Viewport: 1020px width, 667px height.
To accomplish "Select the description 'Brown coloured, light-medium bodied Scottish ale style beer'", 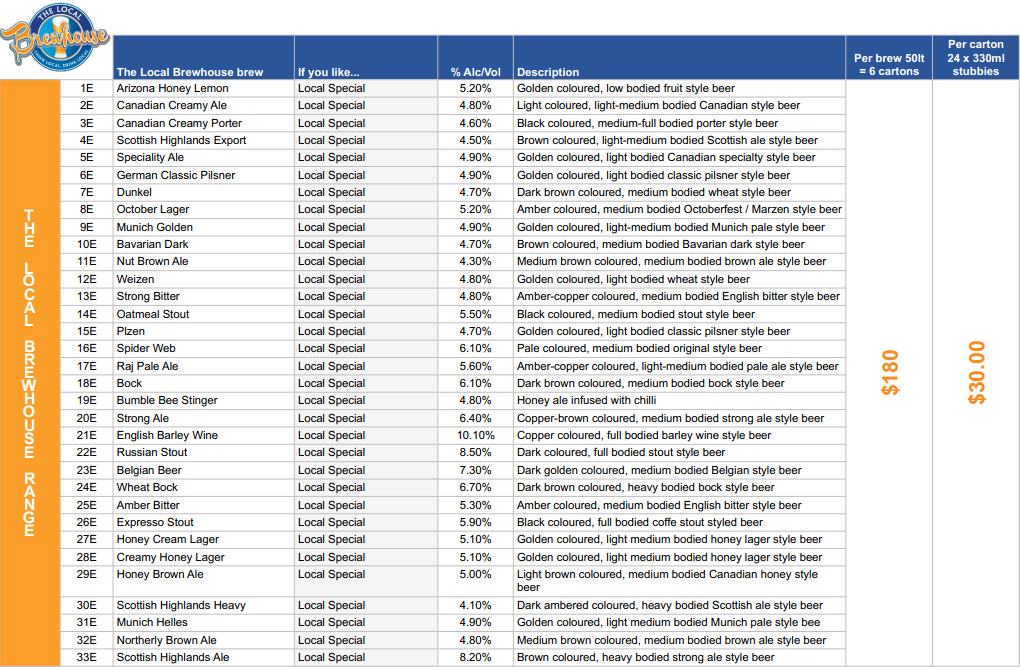I will pyautogui.click(x=667, y=140).
